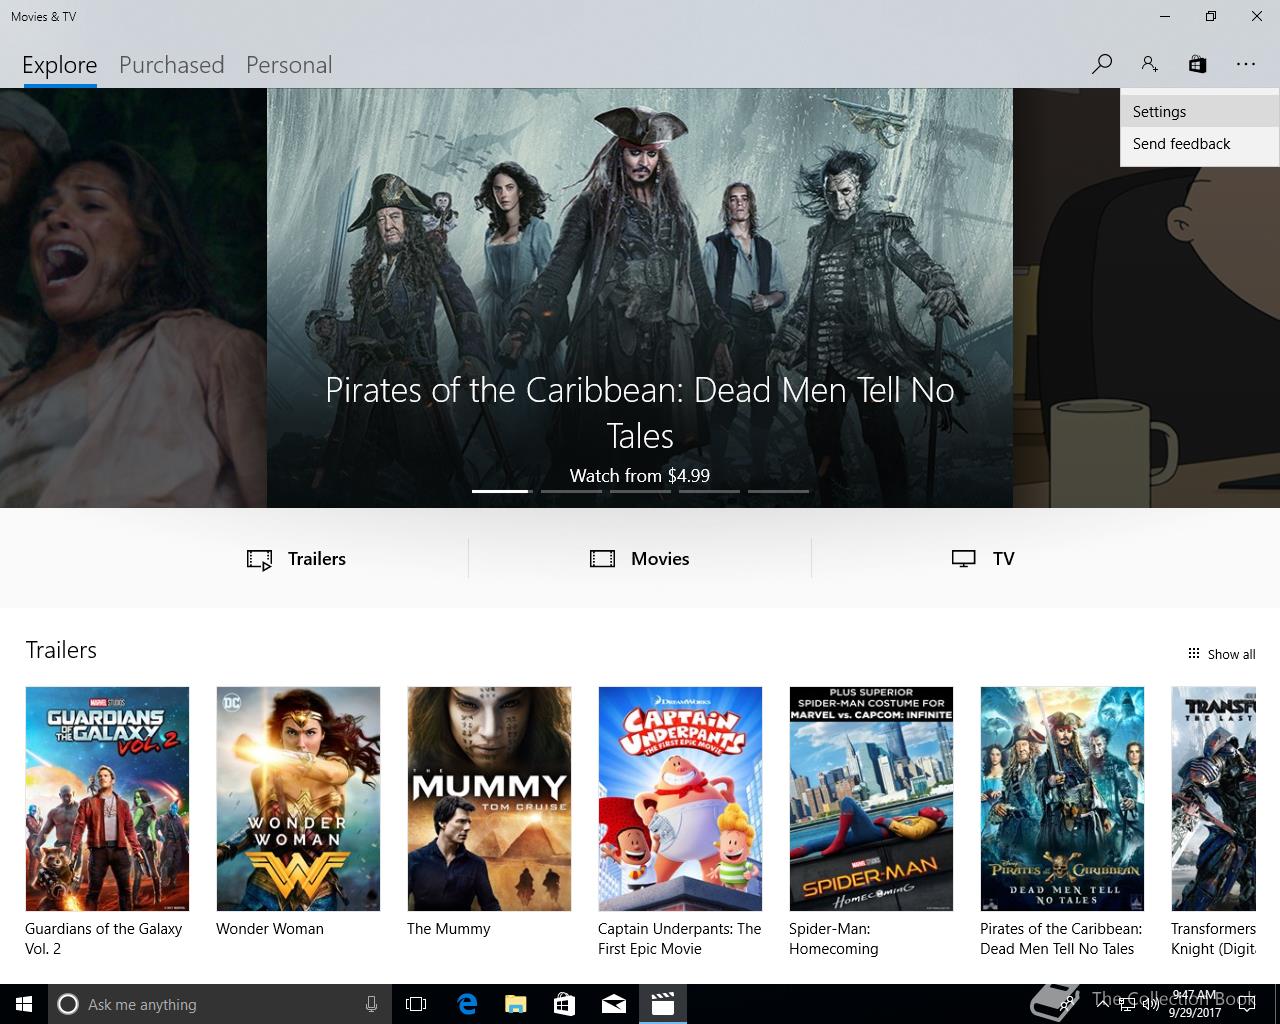
Task: Open Mail app from taskbar
Action: pos(614,1004)
